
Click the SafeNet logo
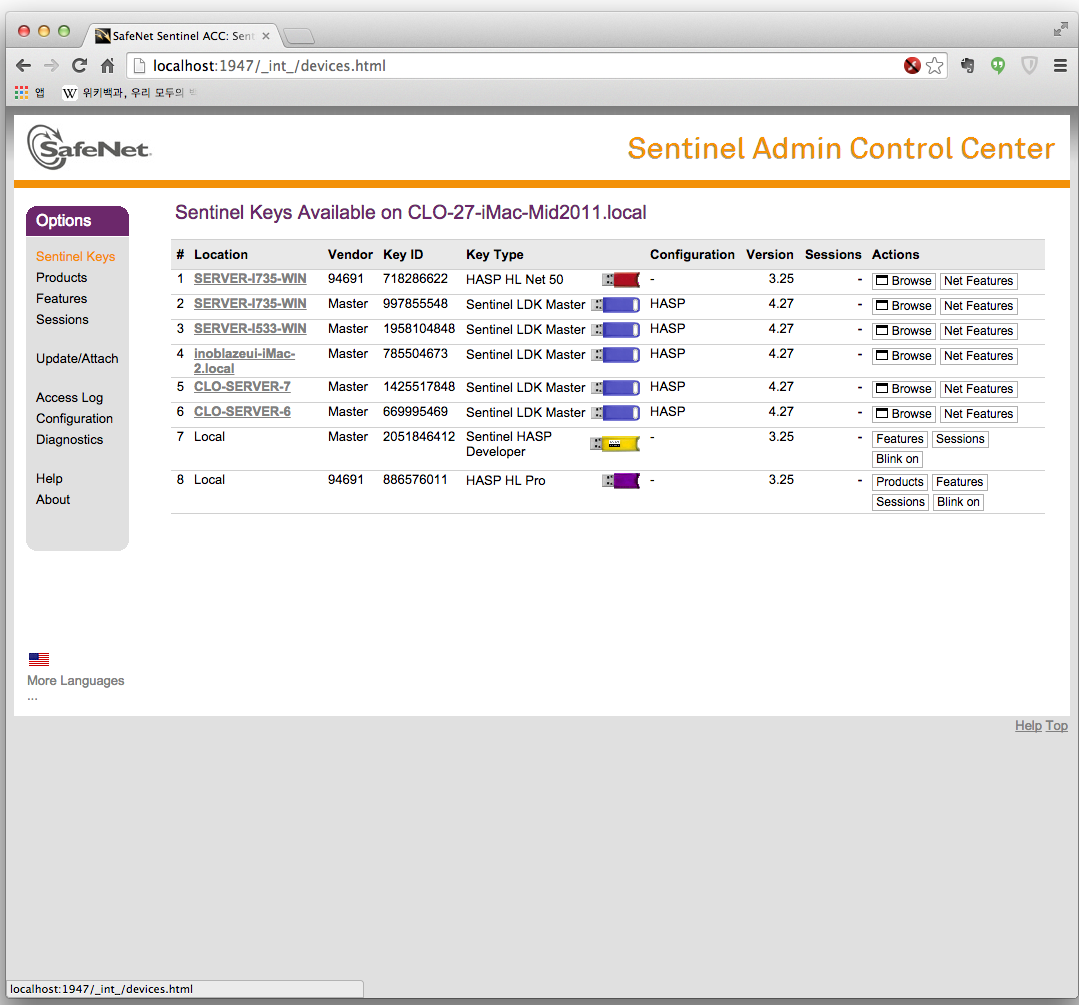(x=89, y=148)
